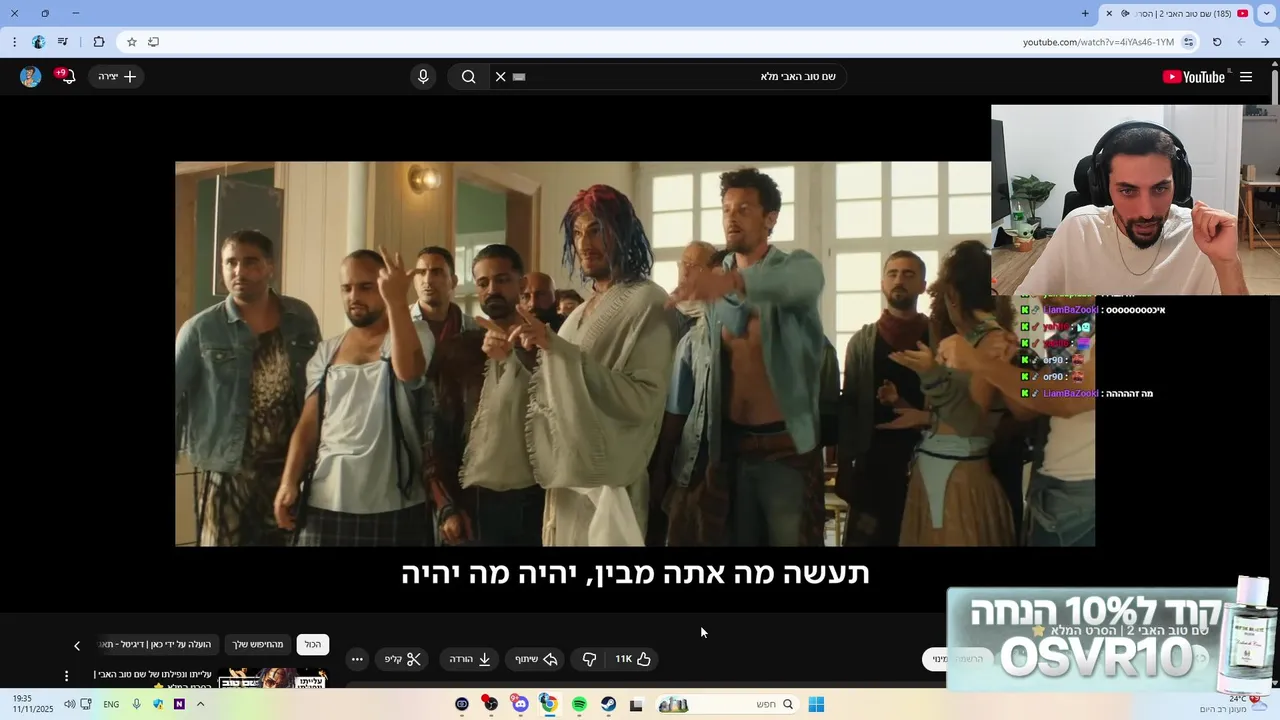1280x720 pixels.
Task: Reload the page in the browser
Action: [x=1217, y=42]
